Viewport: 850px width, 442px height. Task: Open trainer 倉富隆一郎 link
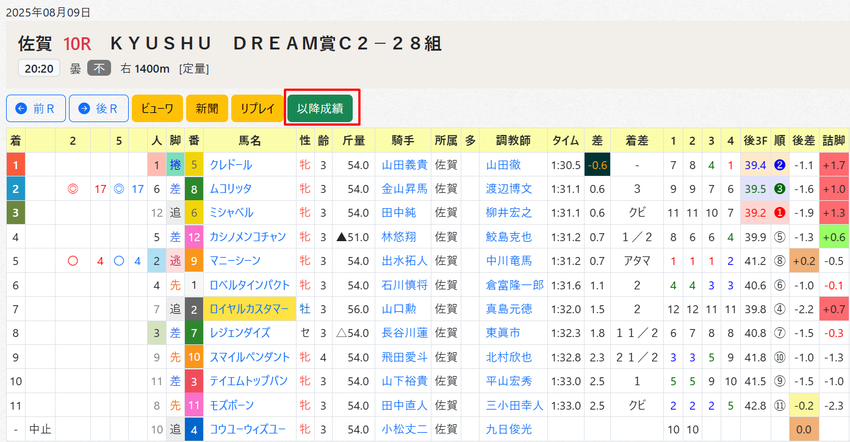pyautogui.click(x=514, y=285)
